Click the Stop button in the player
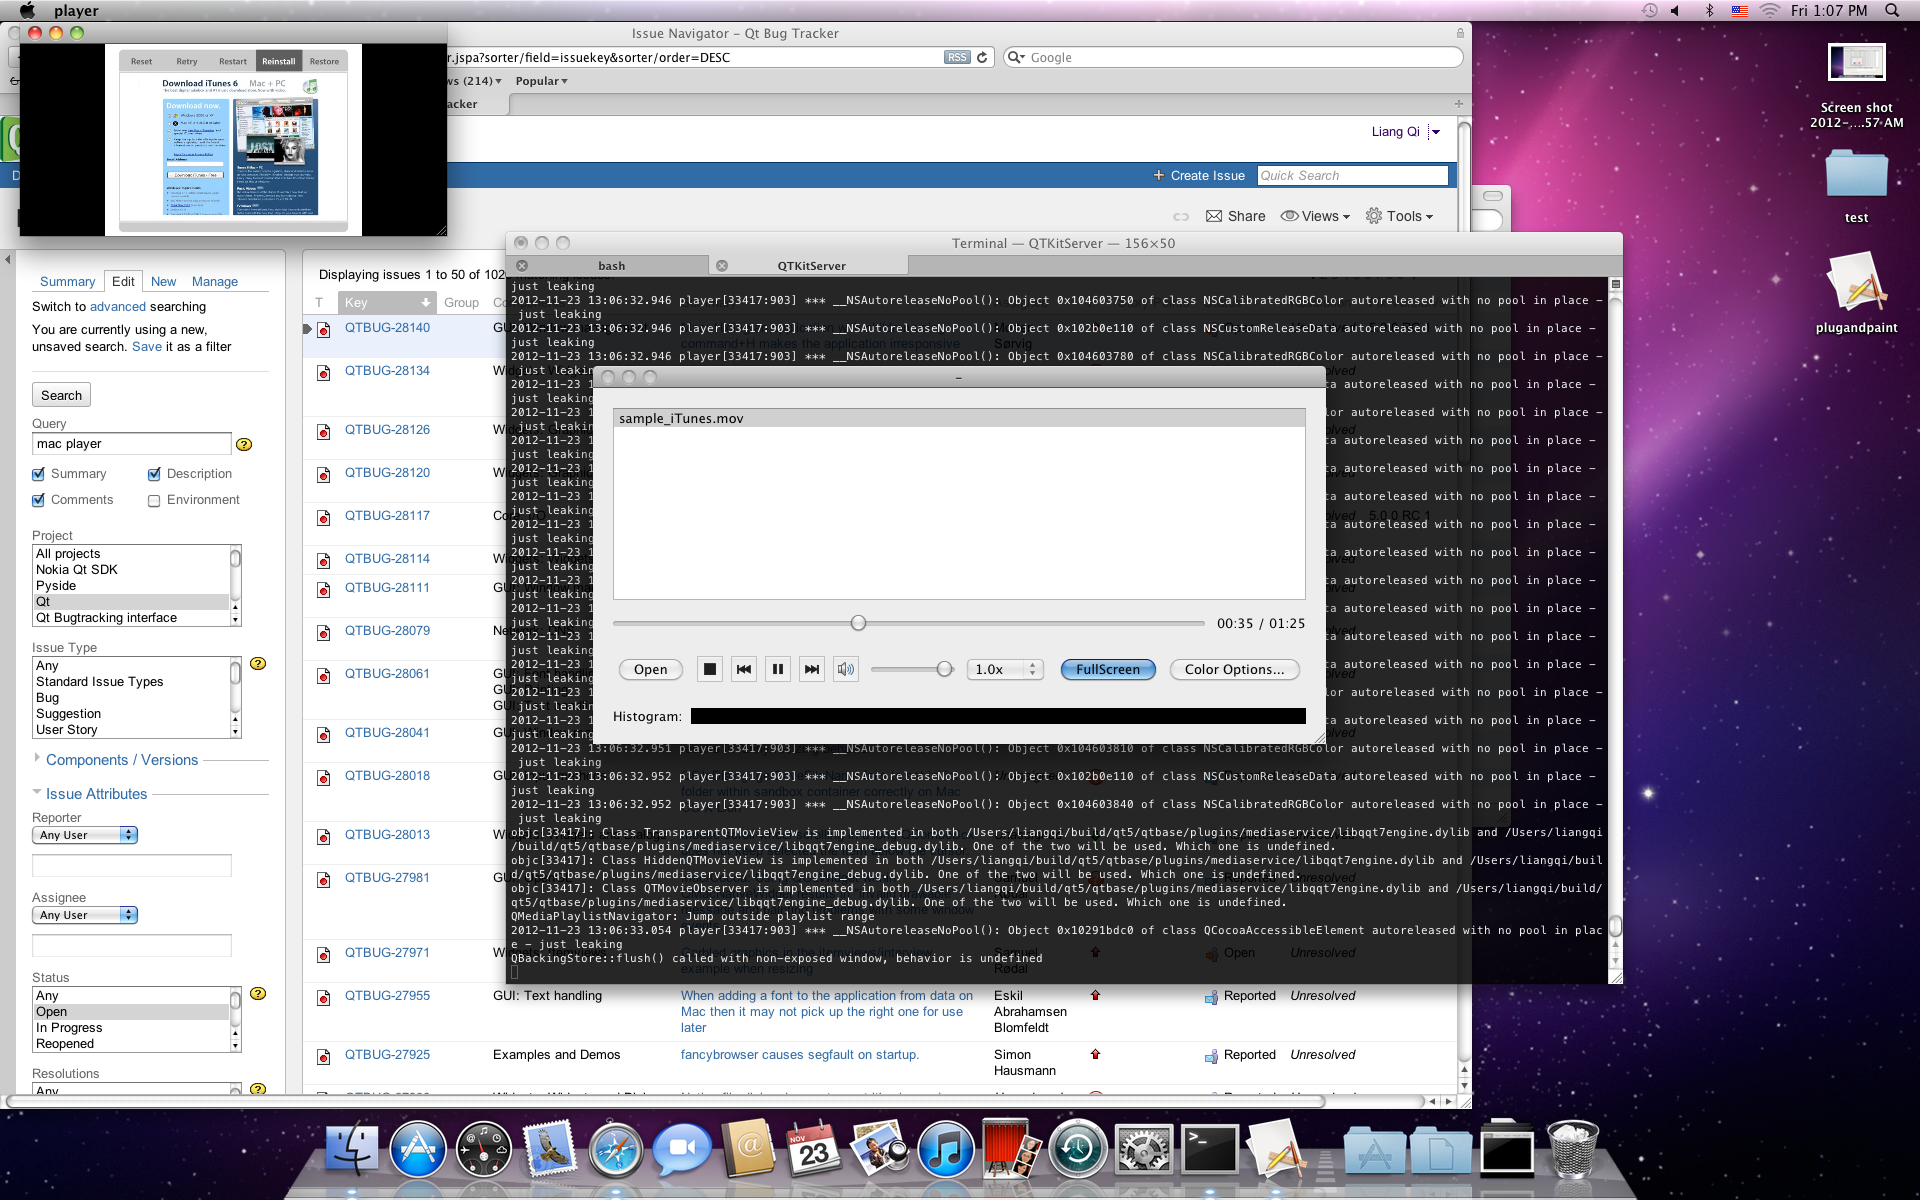The width and height of the screenshot is (1920, 1200). tap(709, 669)
